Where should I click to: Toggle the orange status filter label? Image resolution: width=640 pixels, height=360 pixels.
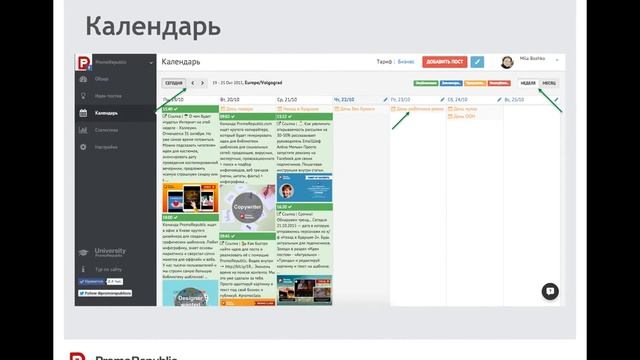(475, 83)
